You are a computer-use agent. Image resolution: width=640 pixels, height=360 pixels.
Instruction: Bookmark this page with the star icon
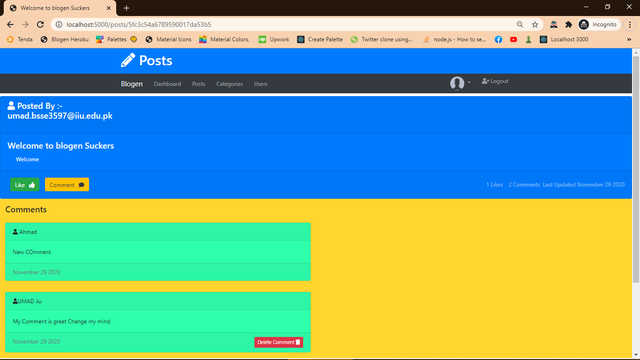tap(535, 24)
